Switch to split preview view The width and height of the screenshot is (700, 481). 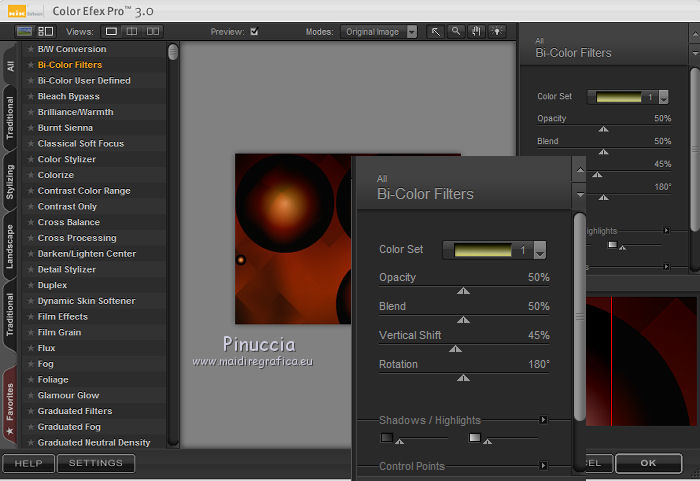(132, 32)
